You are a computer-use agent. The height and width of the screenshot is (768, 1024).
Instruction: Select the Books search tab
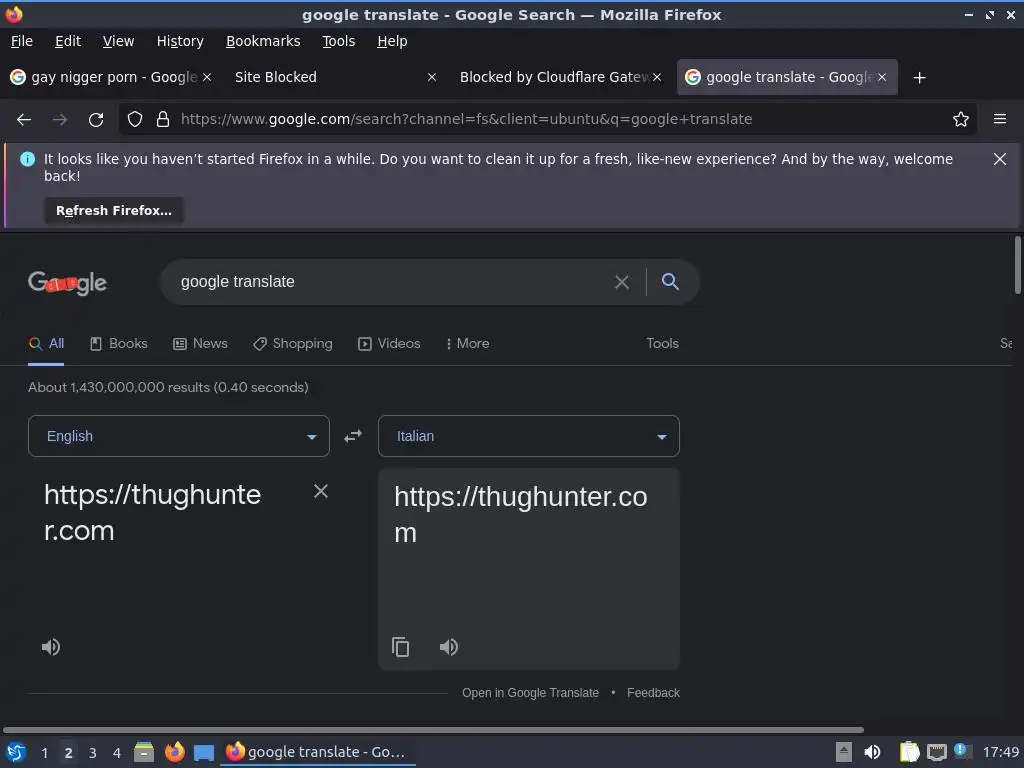coord(119,344)
